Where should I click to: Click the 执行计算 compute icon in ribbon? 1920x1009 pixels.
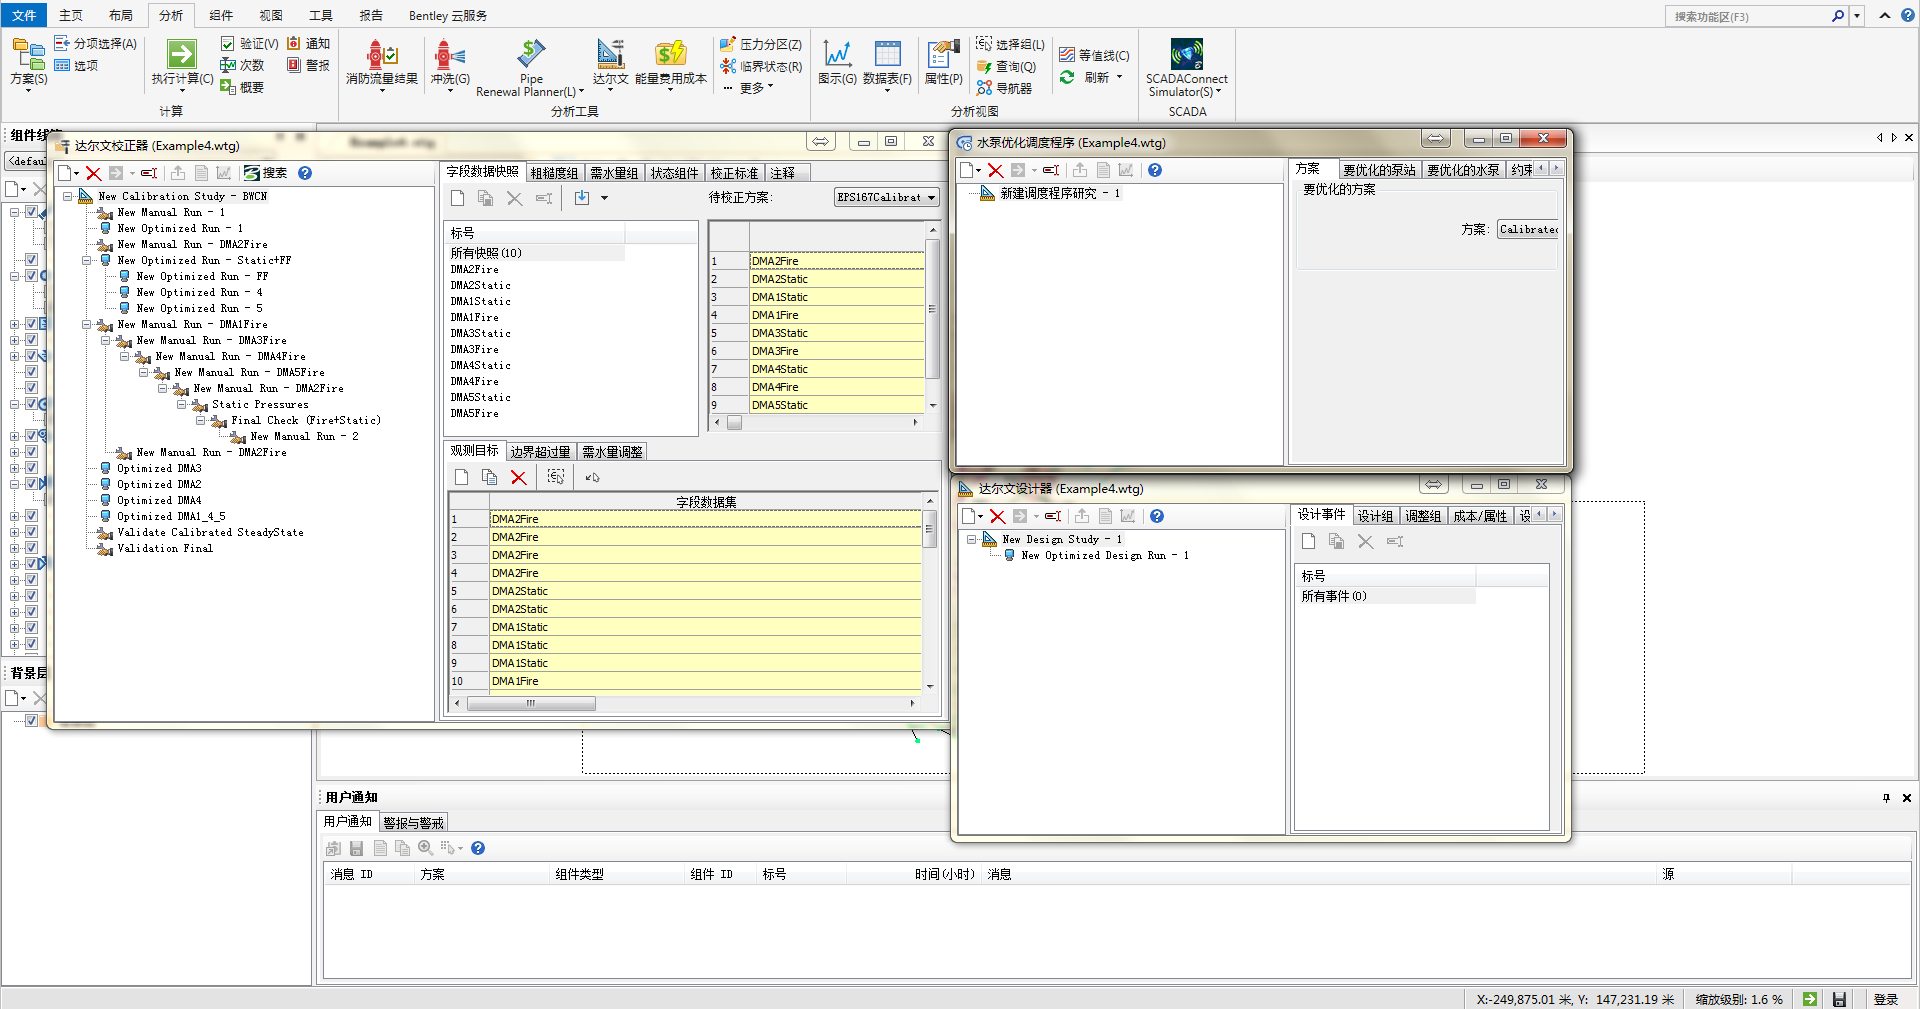pyautogui.click(x=182, y=55)
